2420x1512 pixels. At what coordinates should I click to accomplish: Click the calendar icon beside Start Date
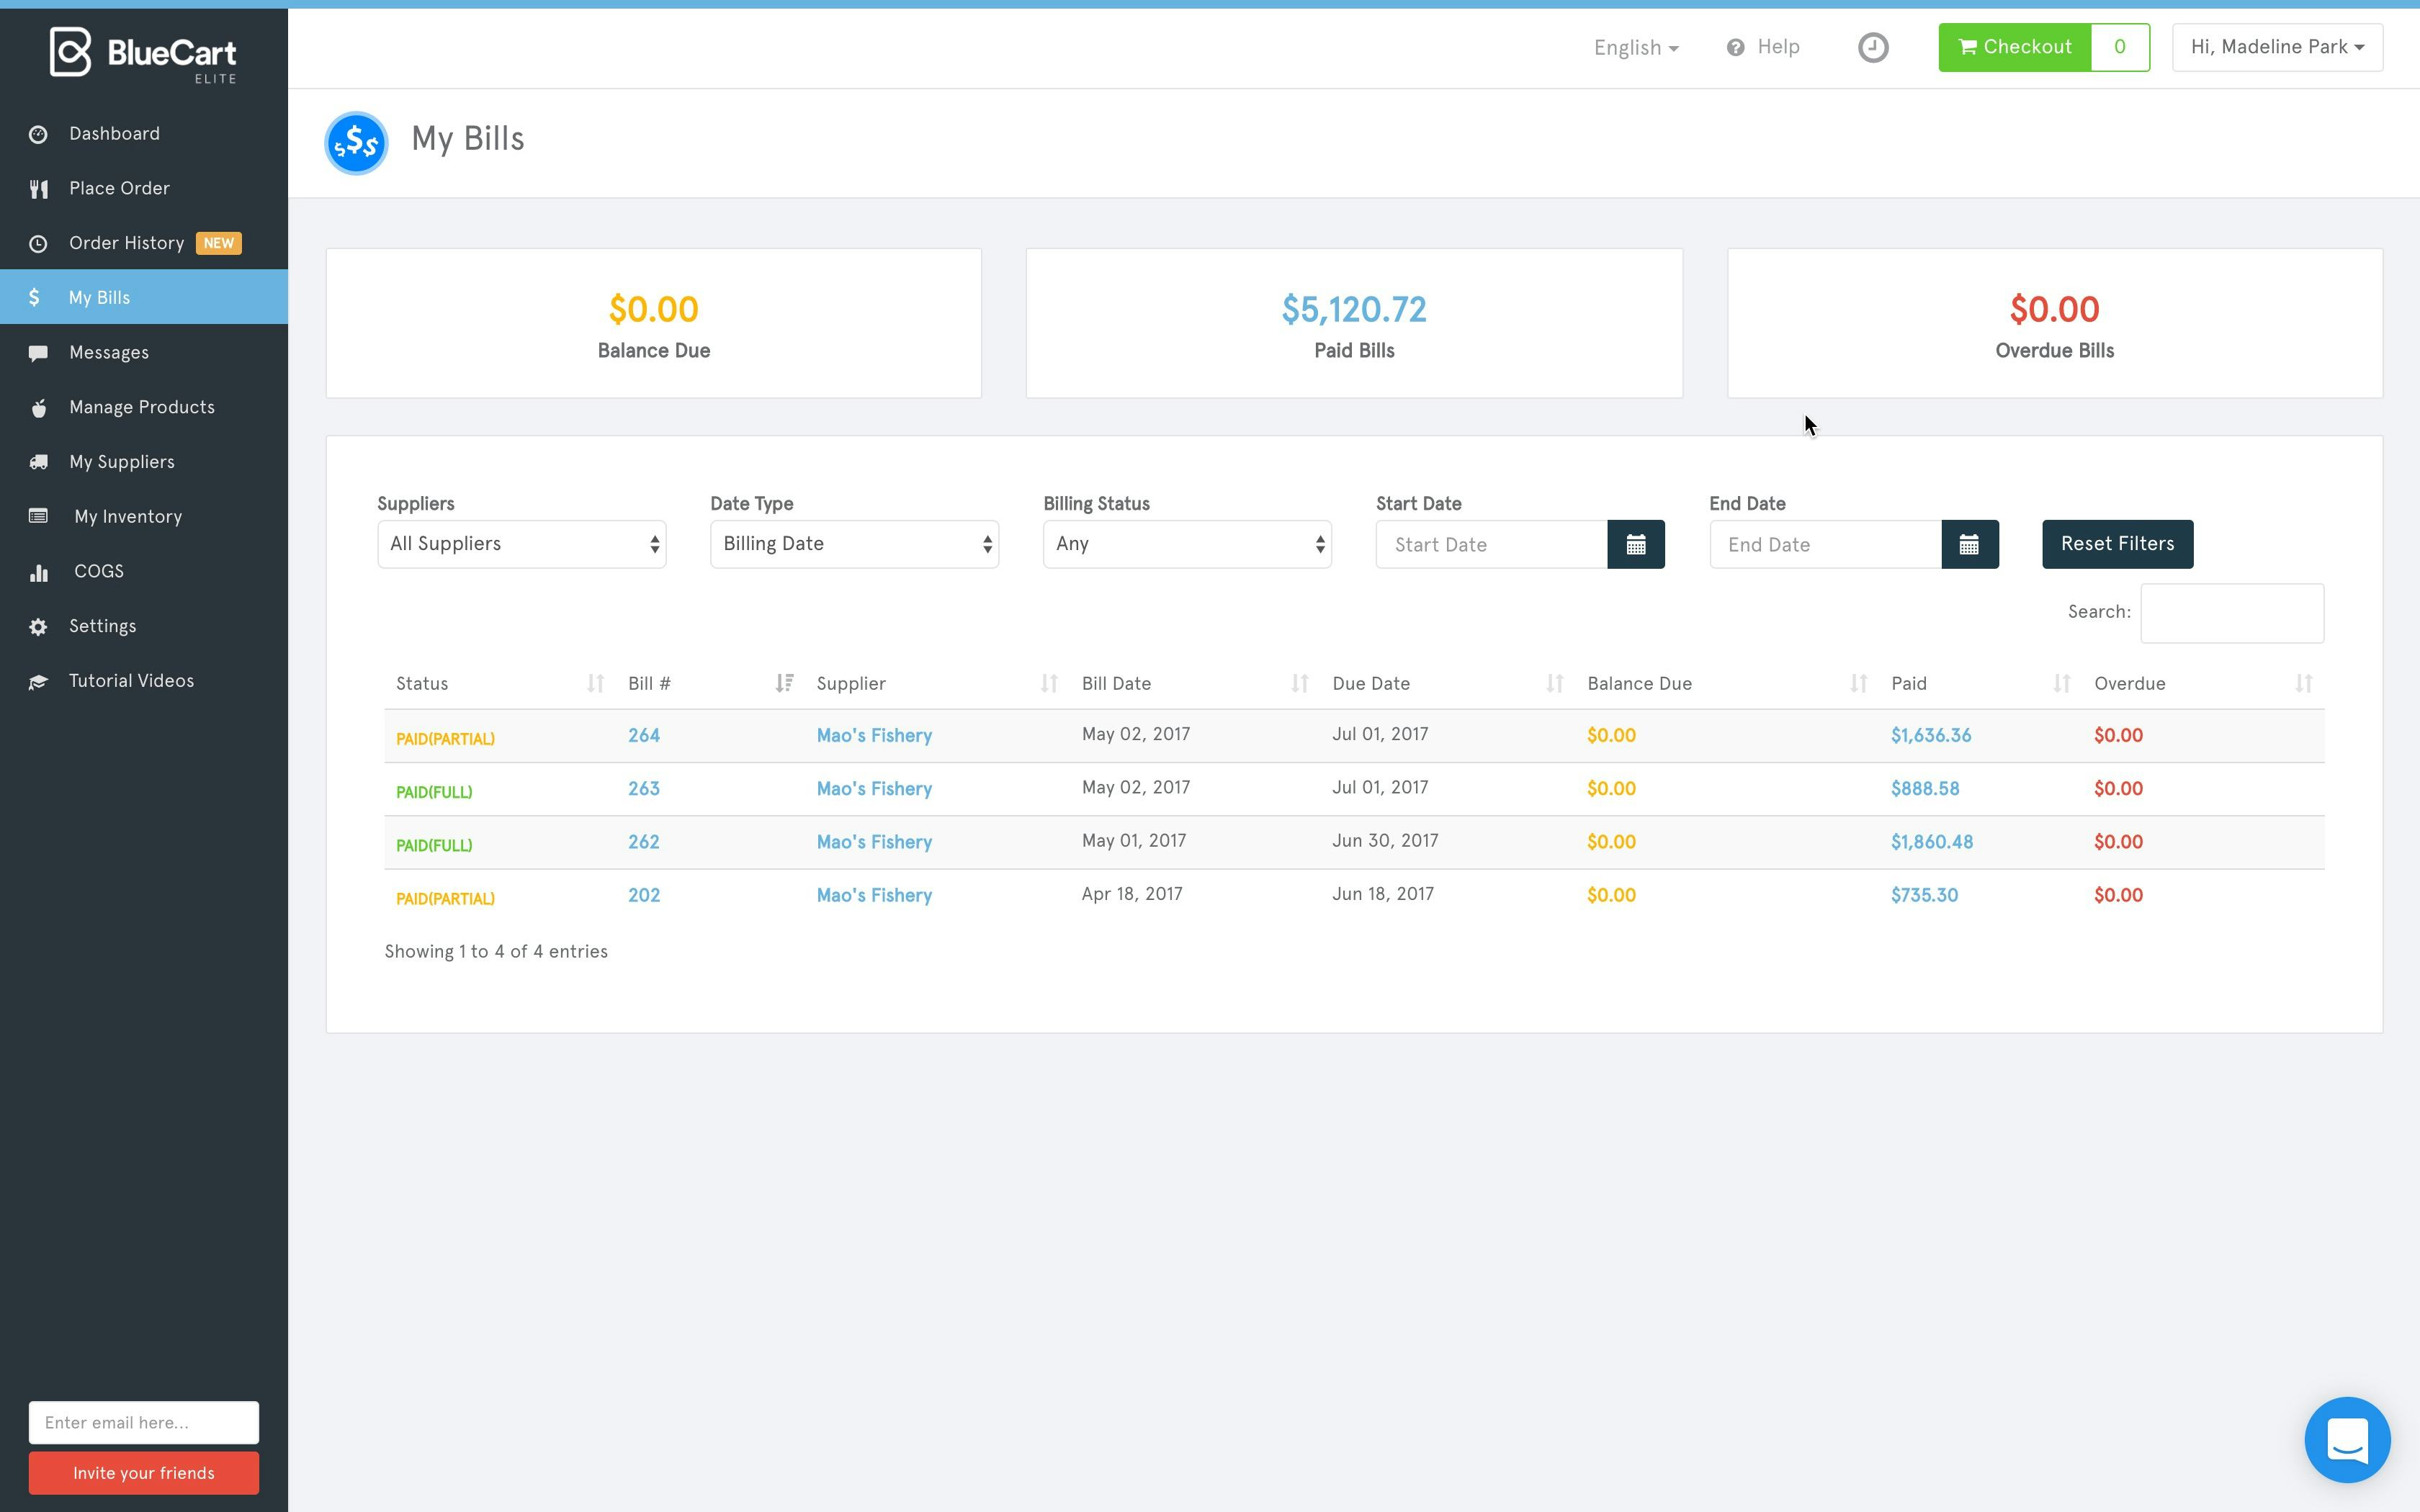click(1636, 544)
